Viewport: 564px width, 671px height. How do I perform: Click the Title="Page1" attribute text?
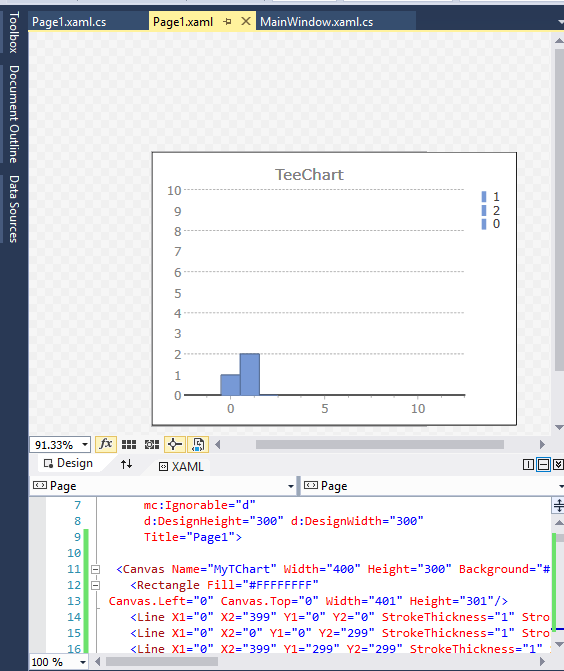189,537
